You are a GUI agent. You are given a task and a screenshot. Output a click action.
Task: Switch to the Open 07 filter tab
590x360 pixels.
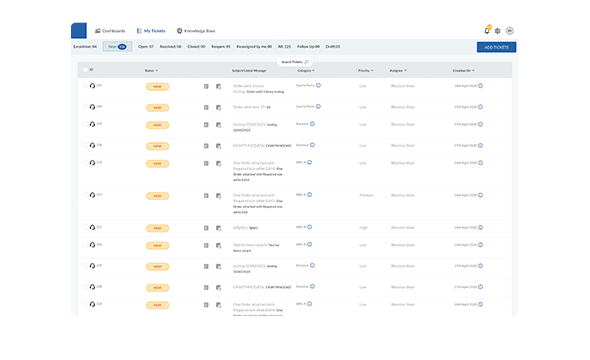click(x=146, y=47)
